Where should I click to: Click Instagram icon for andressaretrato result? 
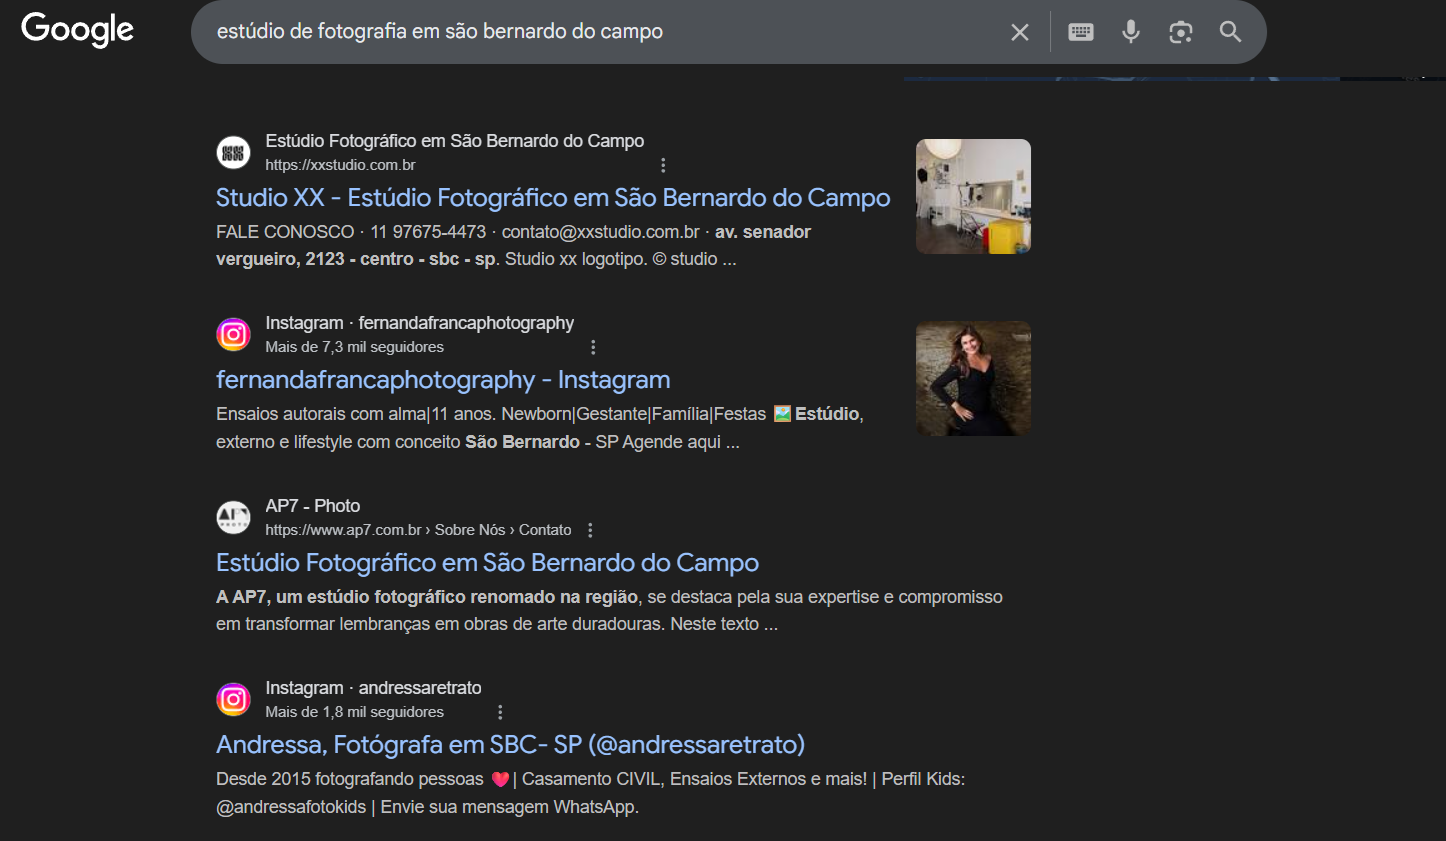[233, 700]
